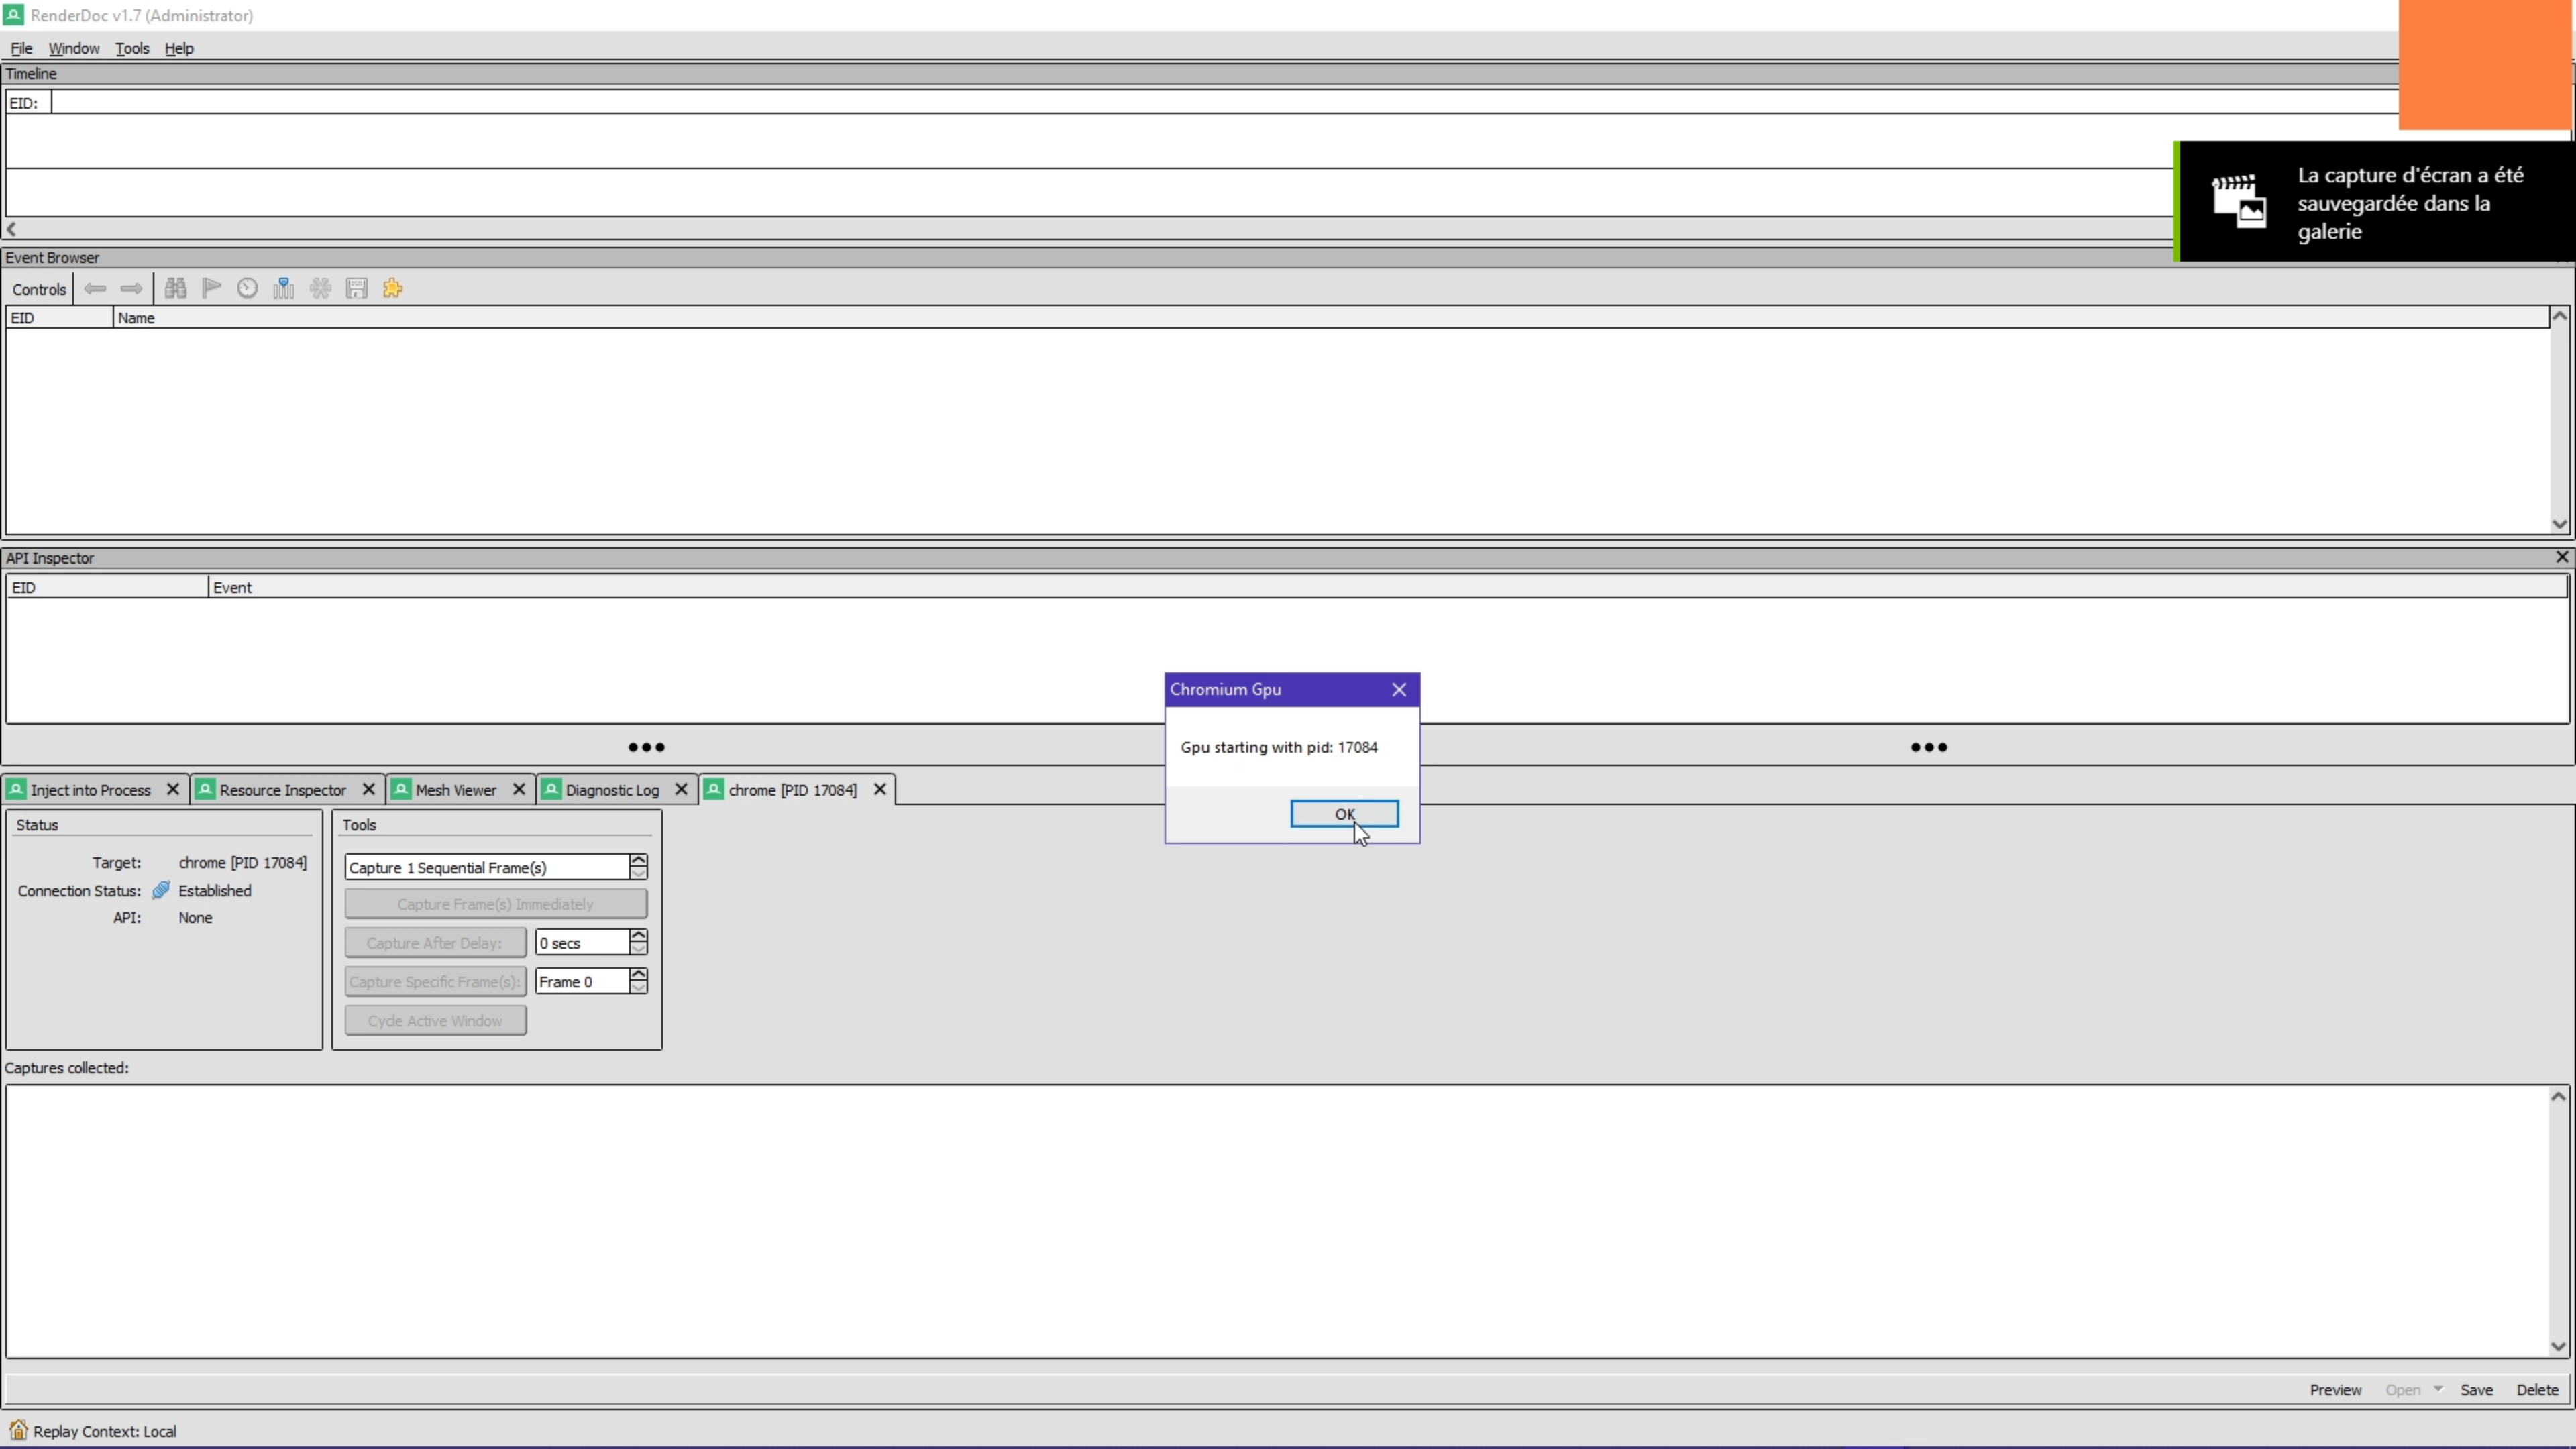Click the Event Browser EID column header
The image size is (2576, 1449).
click(x=59, y=317)
